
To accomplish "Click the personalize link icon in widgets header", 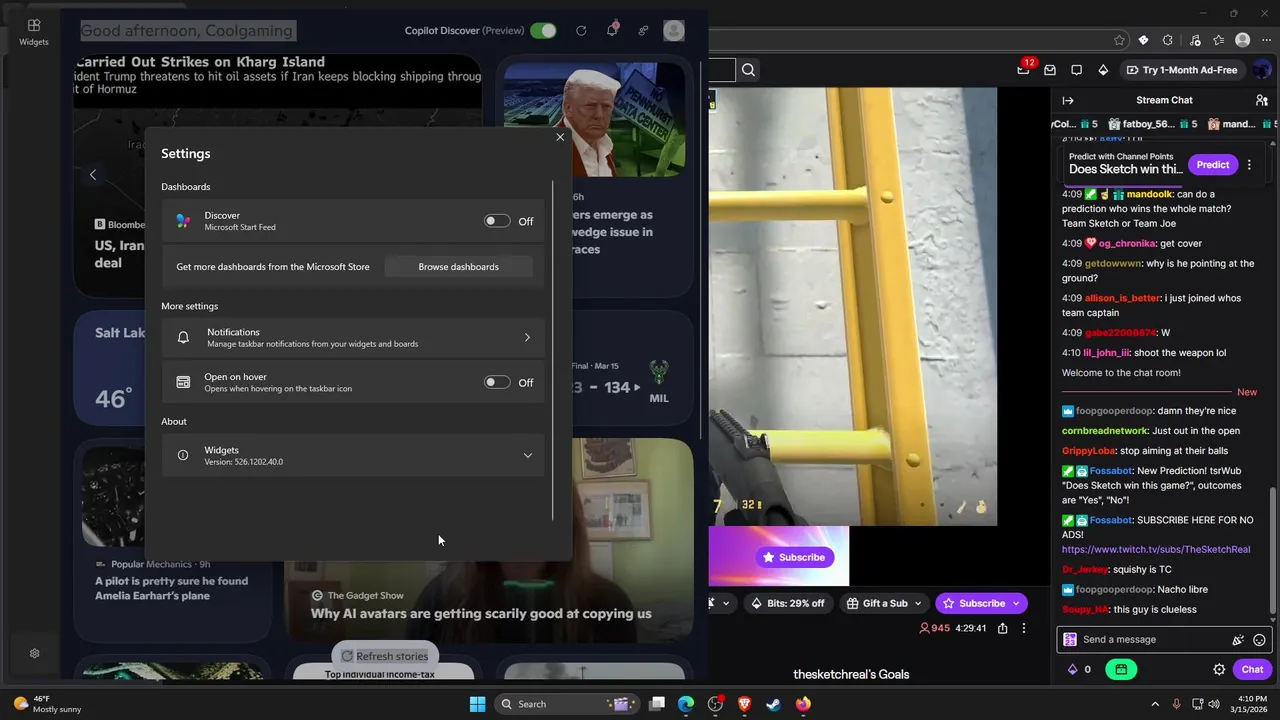I will (x=643, y=31).
